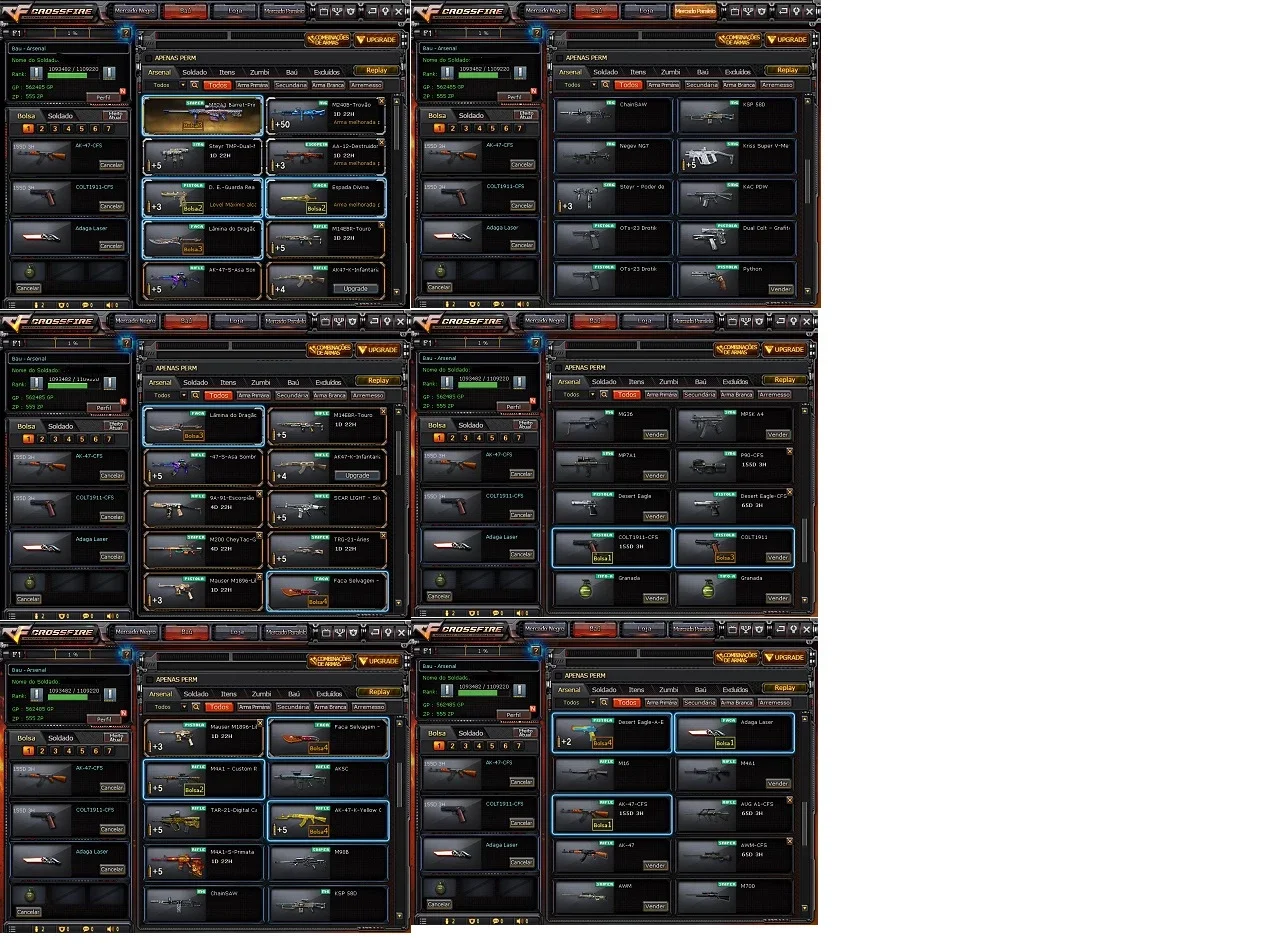This screenshot has height=945, width=1267.
Task: Open Excluídos tab in the panel listing M200 CheyTac
Action: tap(328, 382)
